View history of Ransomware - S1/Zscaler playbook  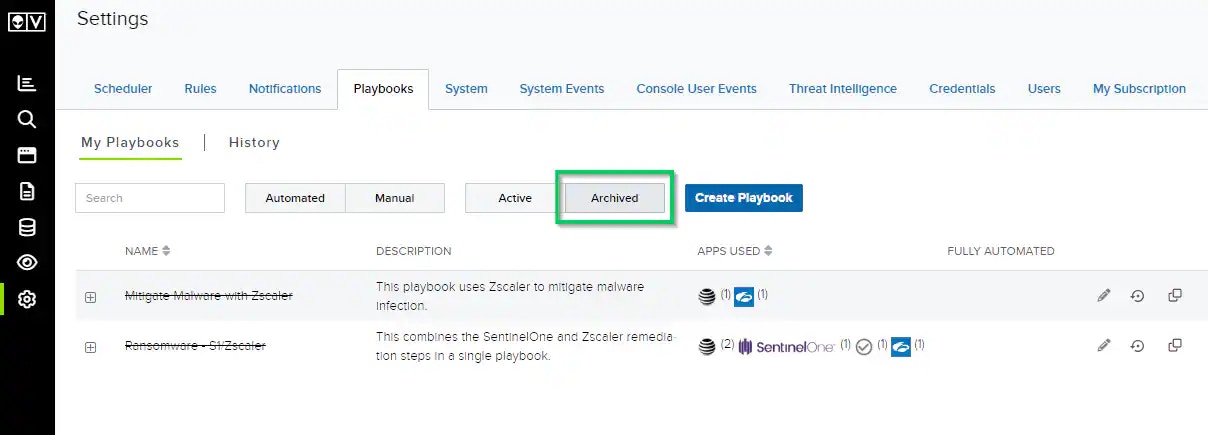click(1138, 346)
